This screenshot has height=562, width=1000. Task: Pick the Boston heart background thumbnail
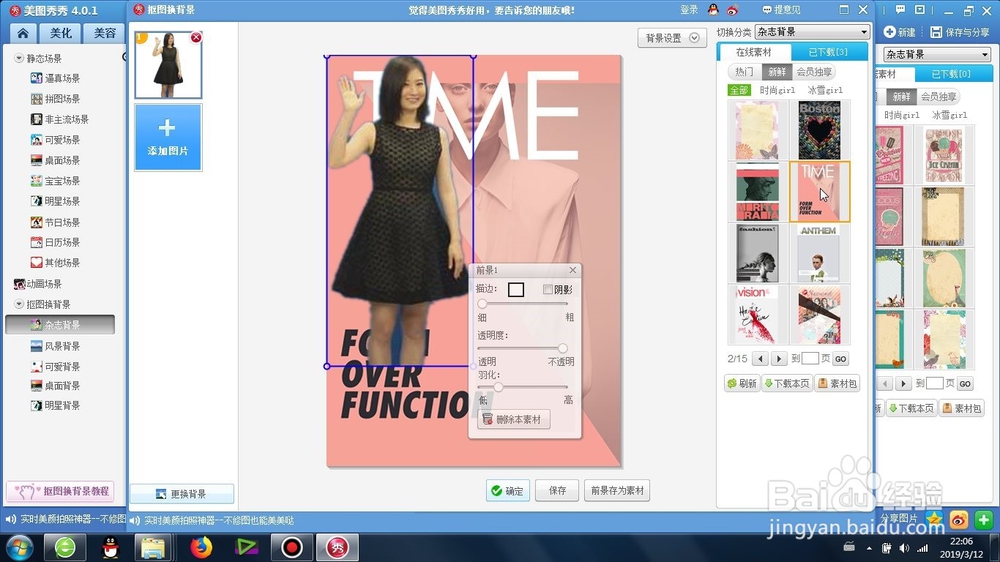click(x=820, y=130)
